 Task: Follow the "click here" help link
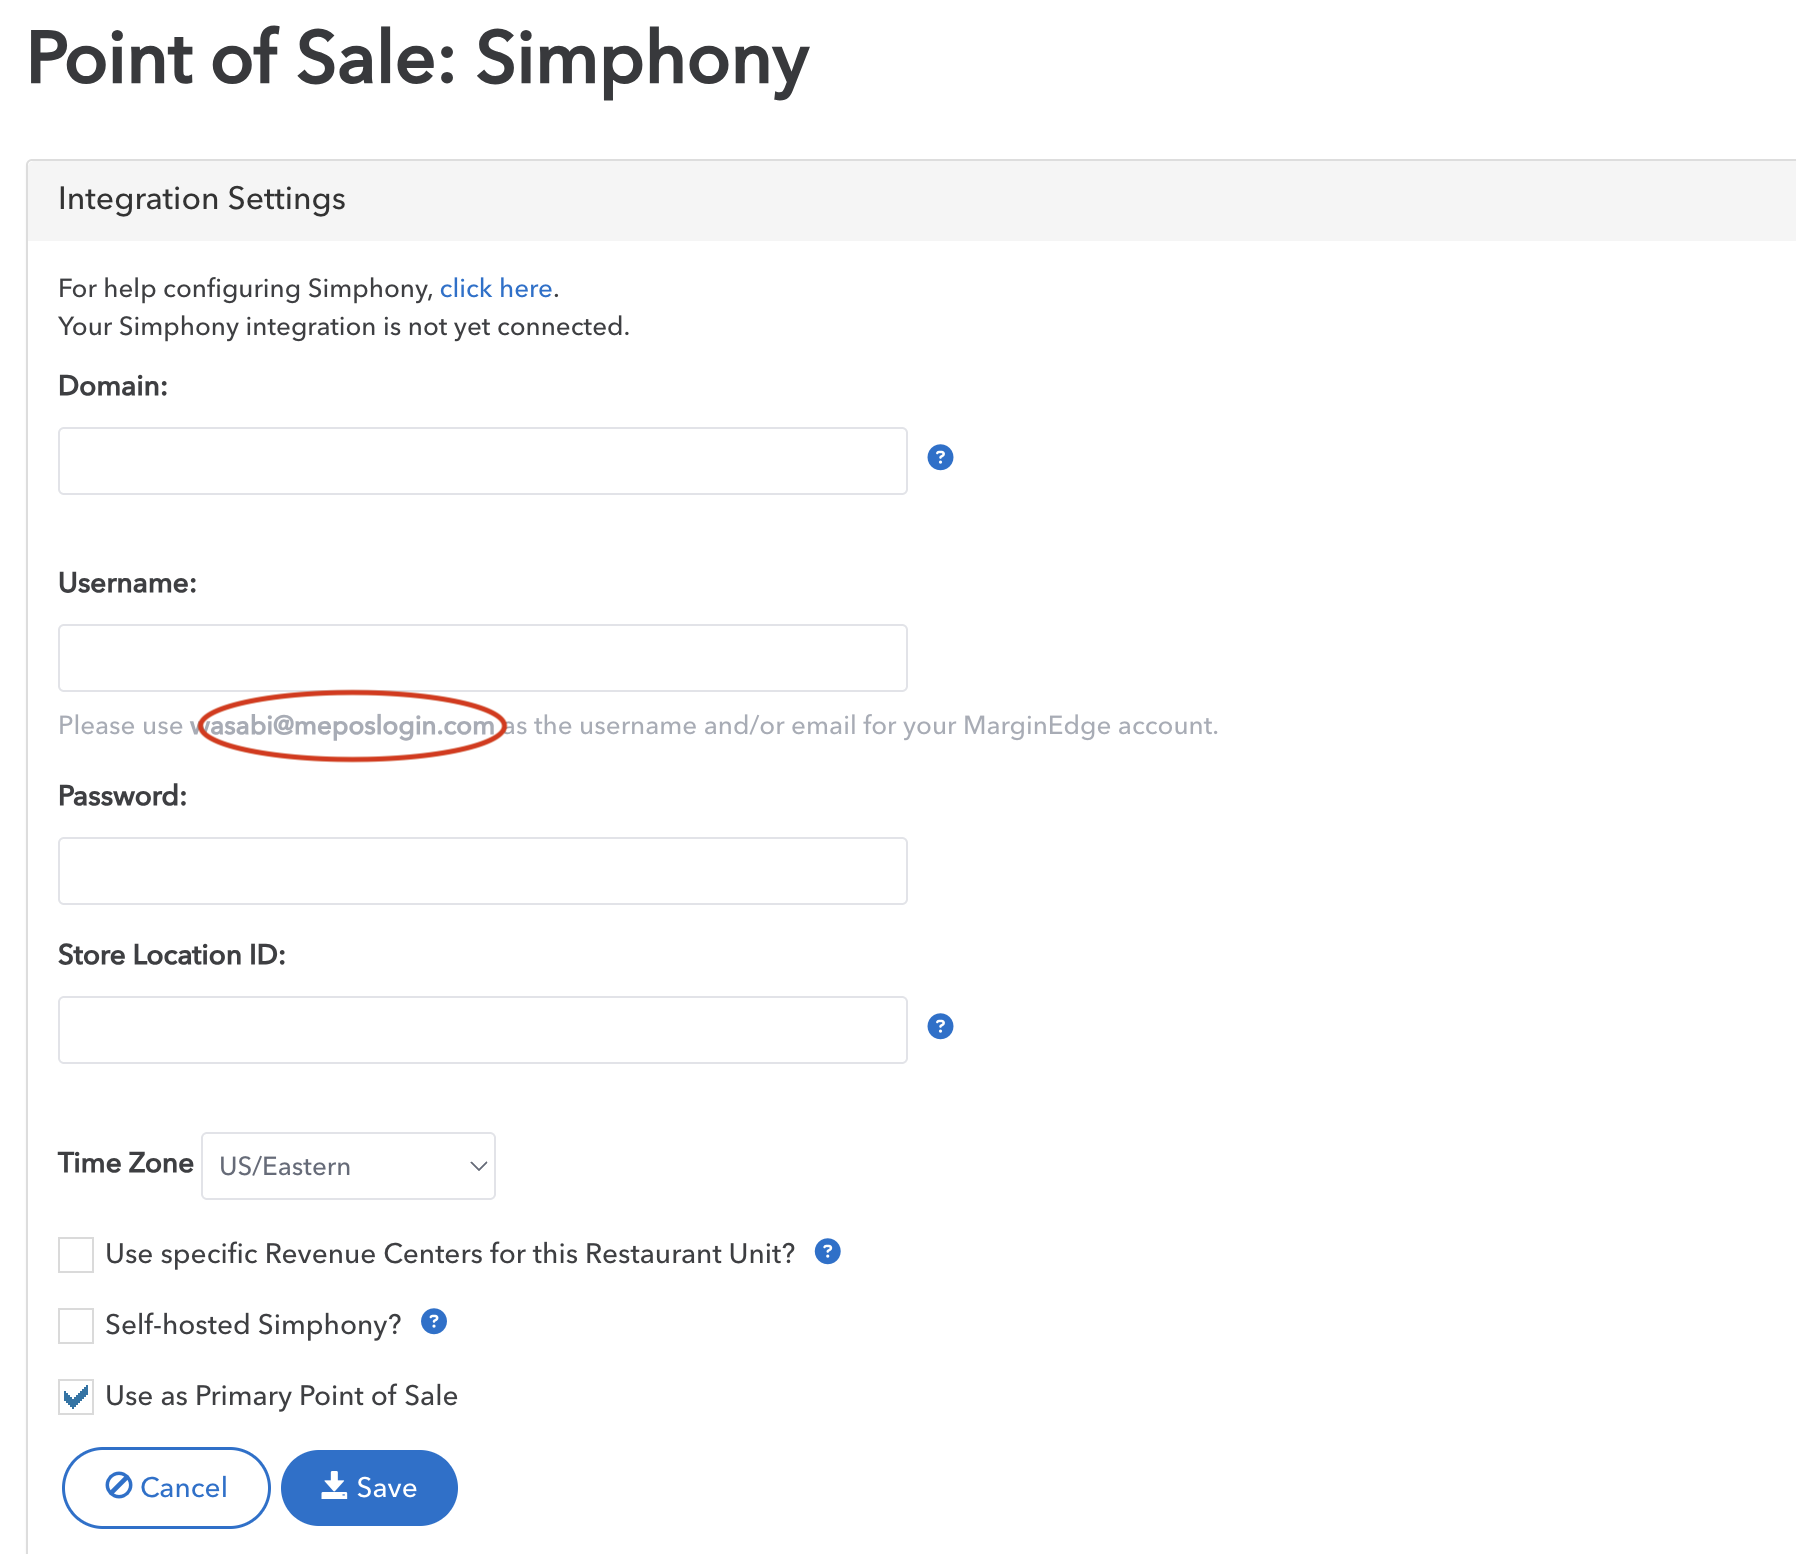[496, 288]
